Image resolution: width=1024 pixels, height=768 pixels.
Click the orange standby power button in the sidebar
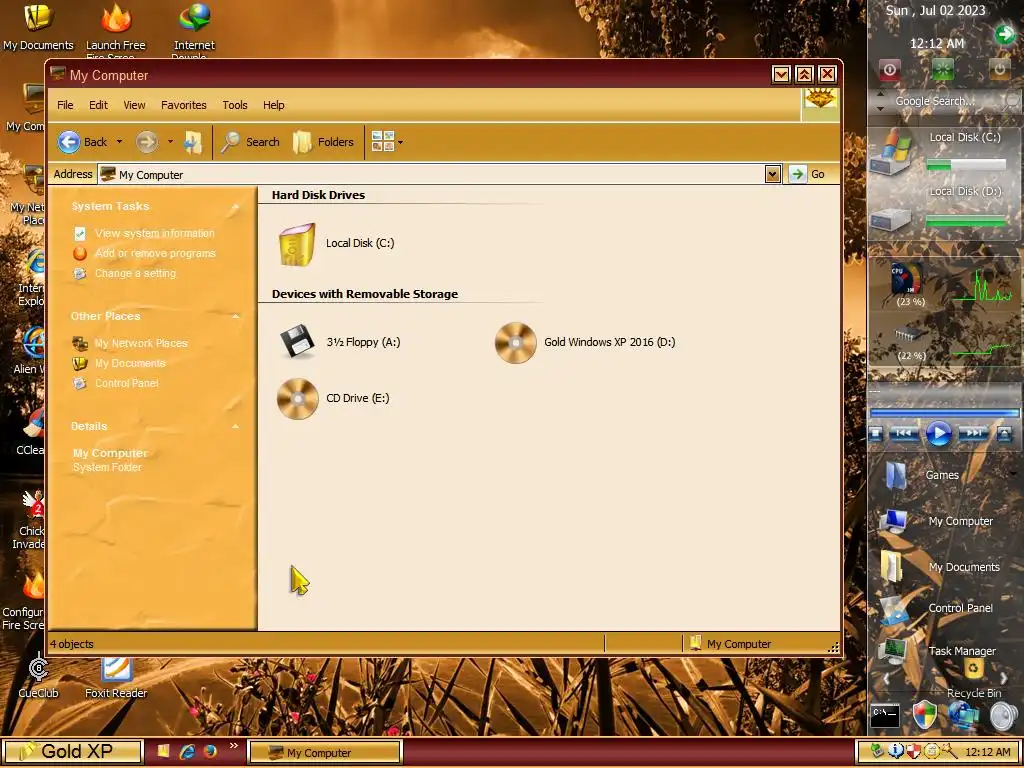point(999,69)
